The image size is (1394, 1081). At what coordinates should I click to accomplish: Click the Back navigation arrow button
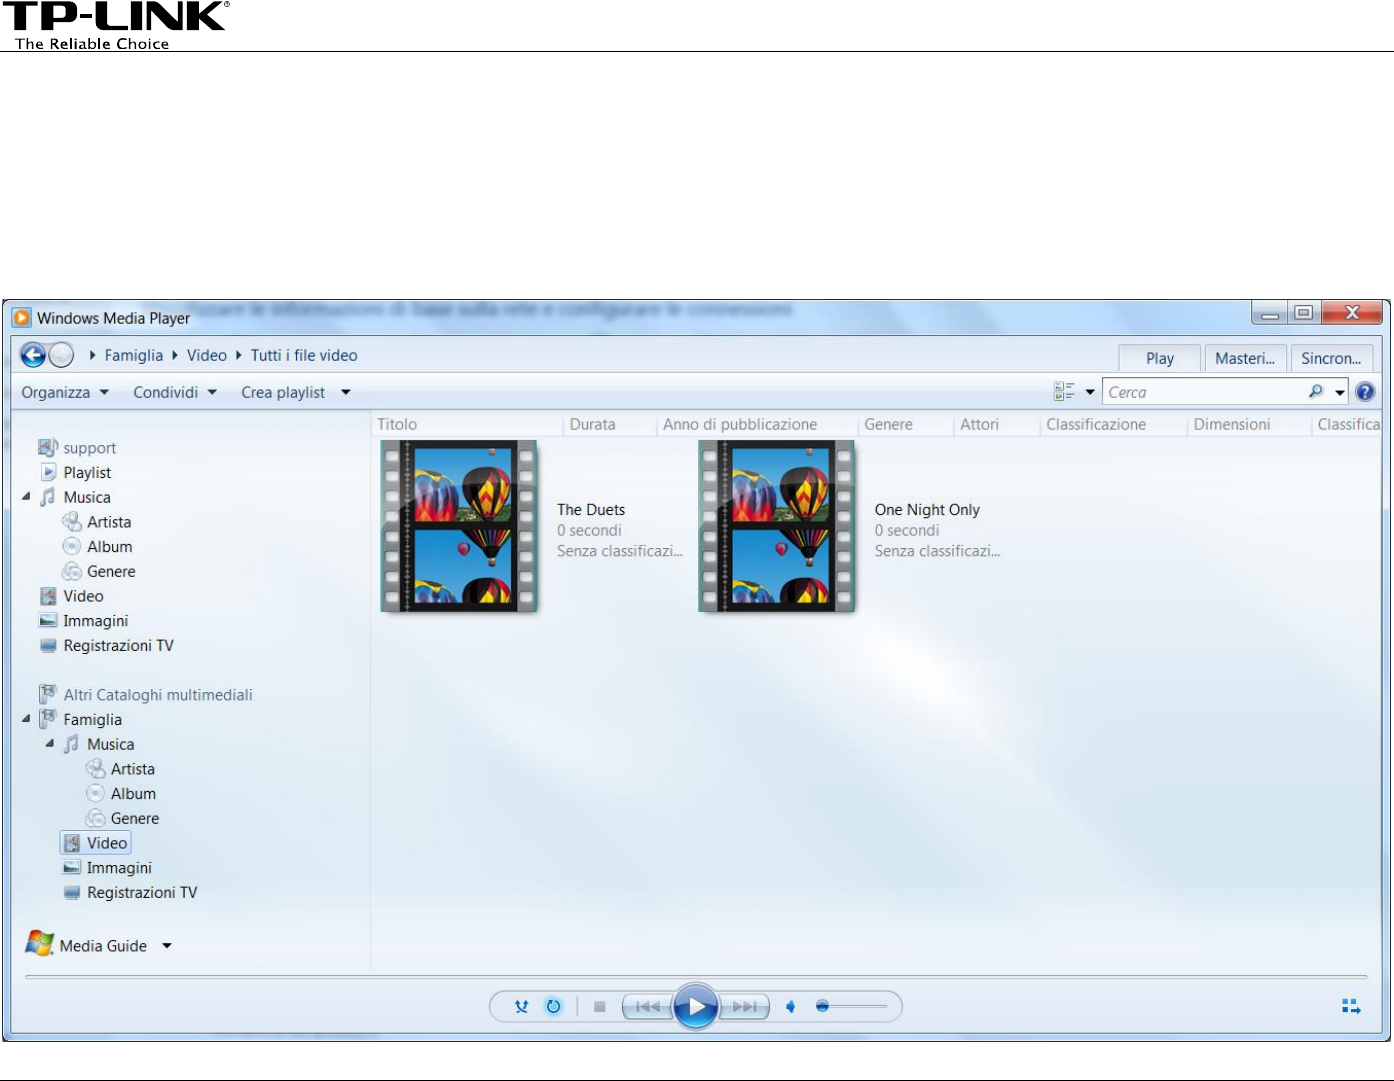point(33,355)
